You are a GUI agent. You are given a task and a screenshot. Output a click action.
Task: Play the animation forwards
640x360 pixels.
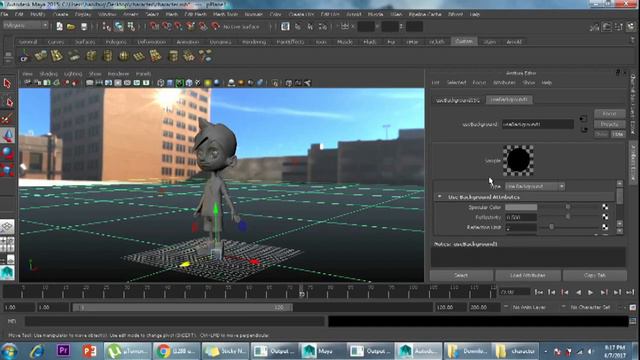coord(591,292)
